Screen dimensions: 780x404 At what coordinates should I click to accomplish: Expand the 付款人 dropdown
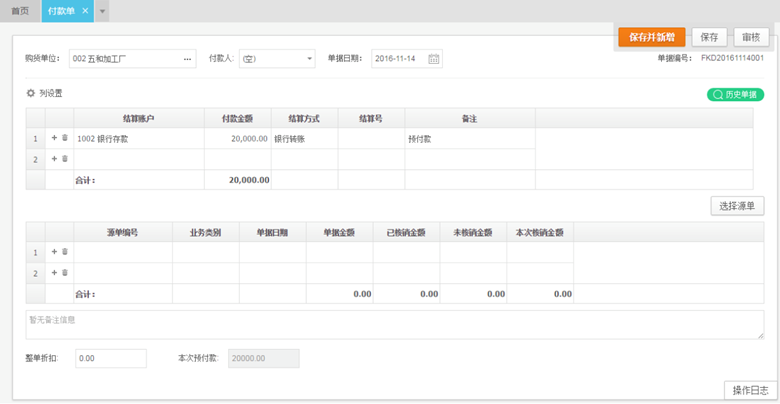coord(309,59)
